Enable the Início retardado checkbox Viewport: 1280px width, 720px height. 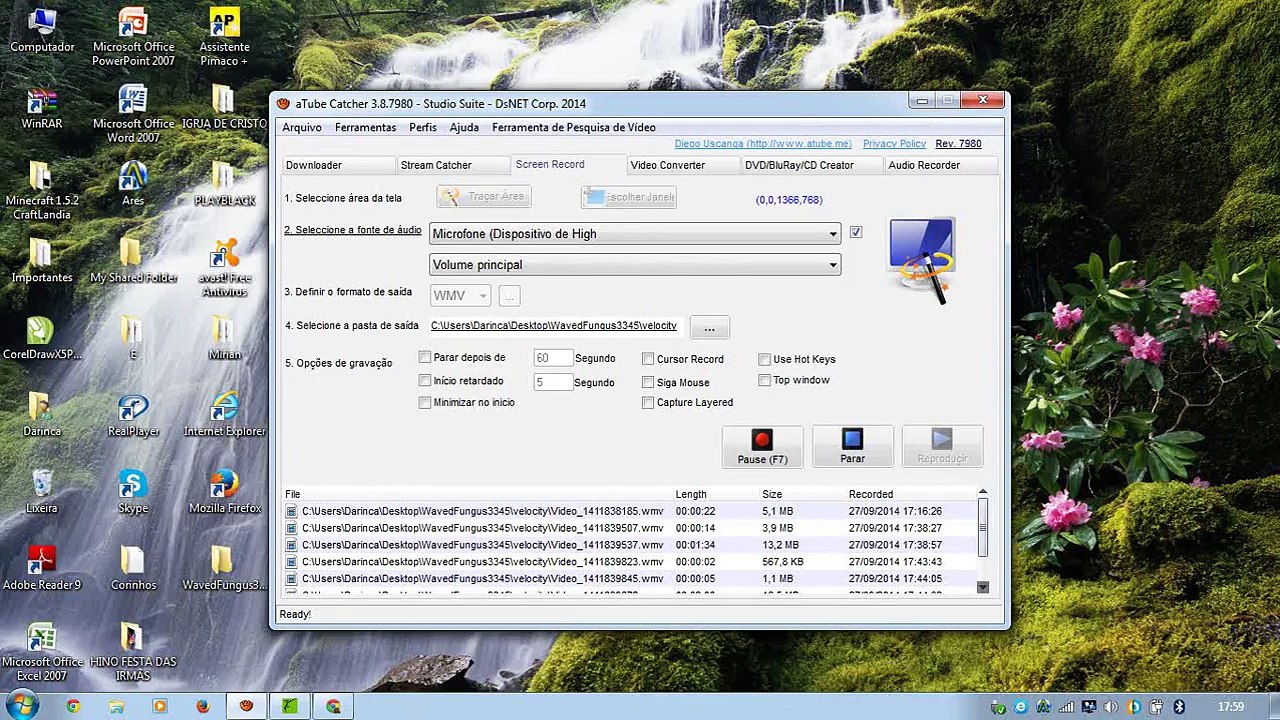coord(425,381)
